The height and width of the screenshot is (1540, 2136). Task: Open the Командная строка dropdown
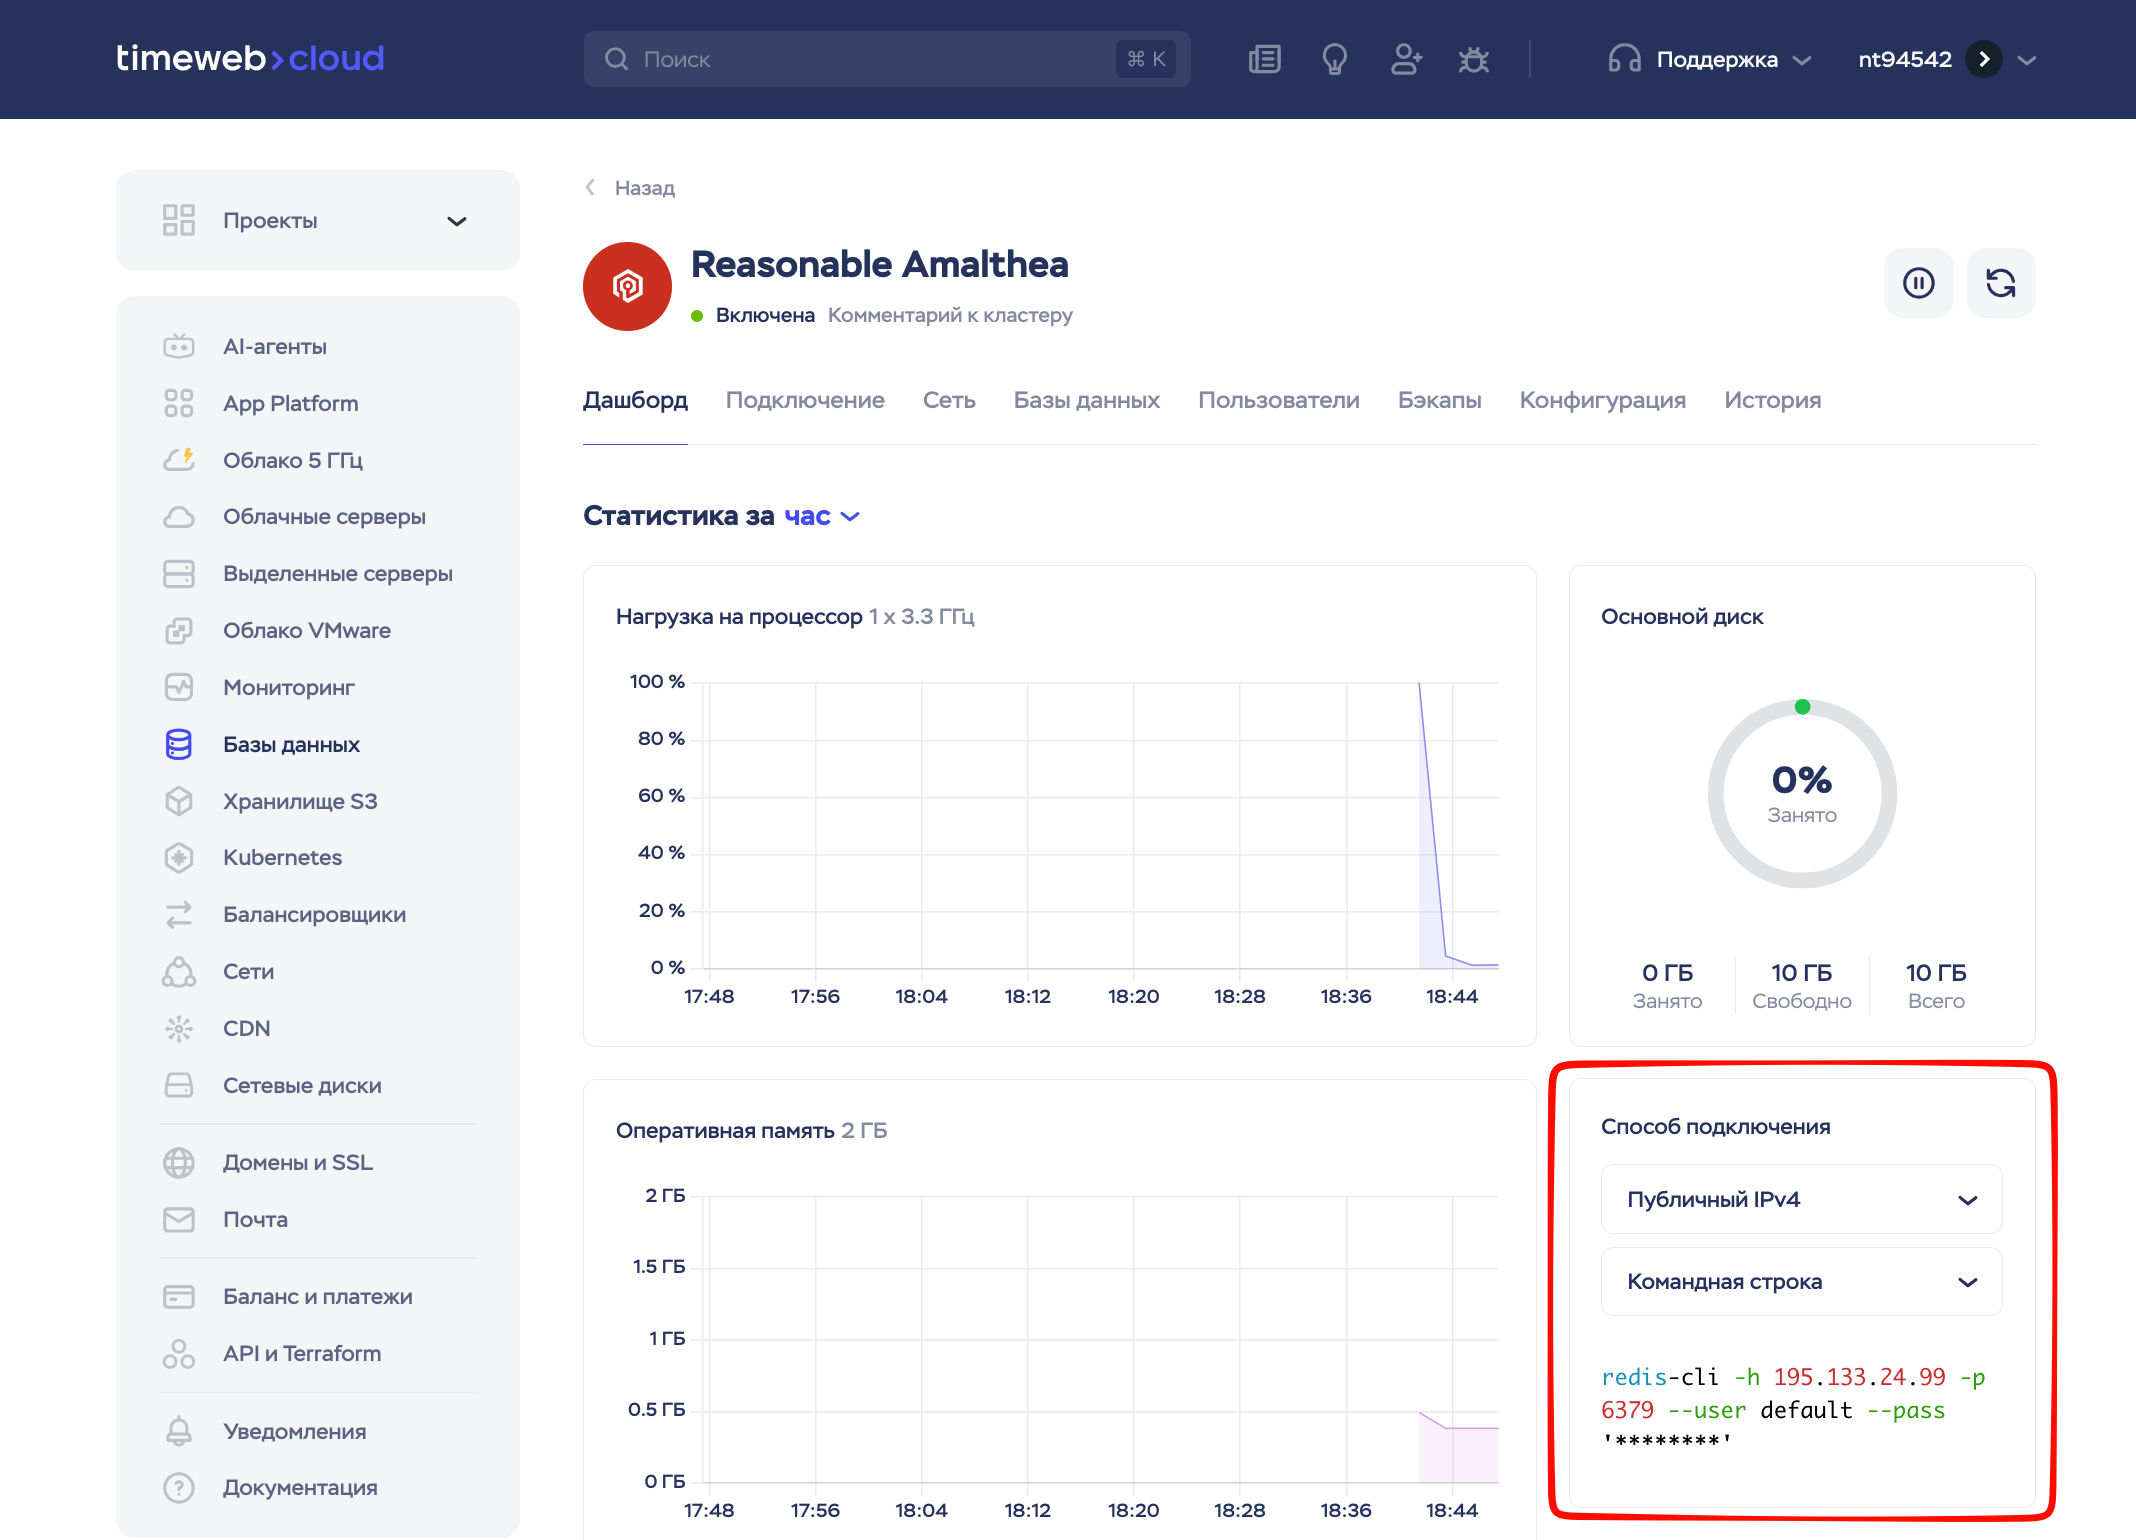tap(1801, 1281)
